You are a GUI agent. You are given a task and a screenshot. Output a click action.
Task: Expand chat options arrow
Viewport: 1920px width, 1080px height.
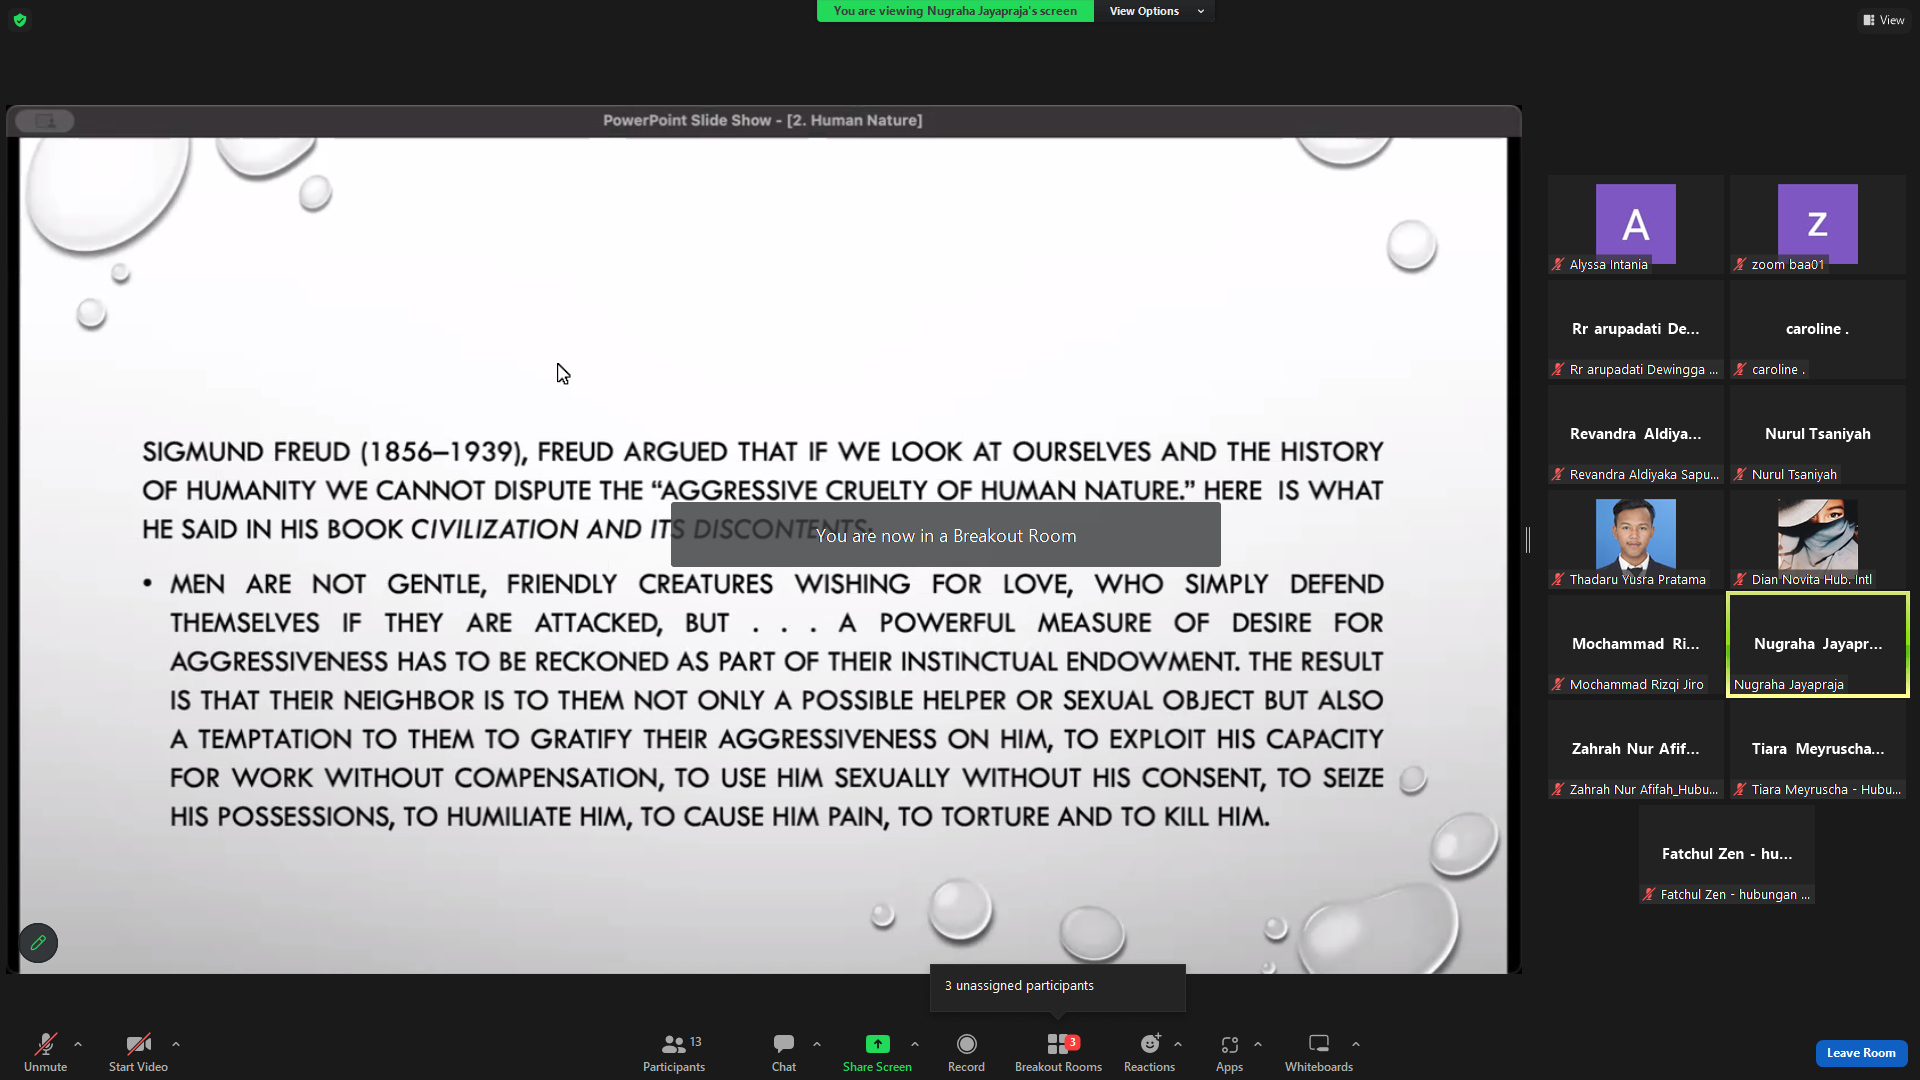(817, 1044)
